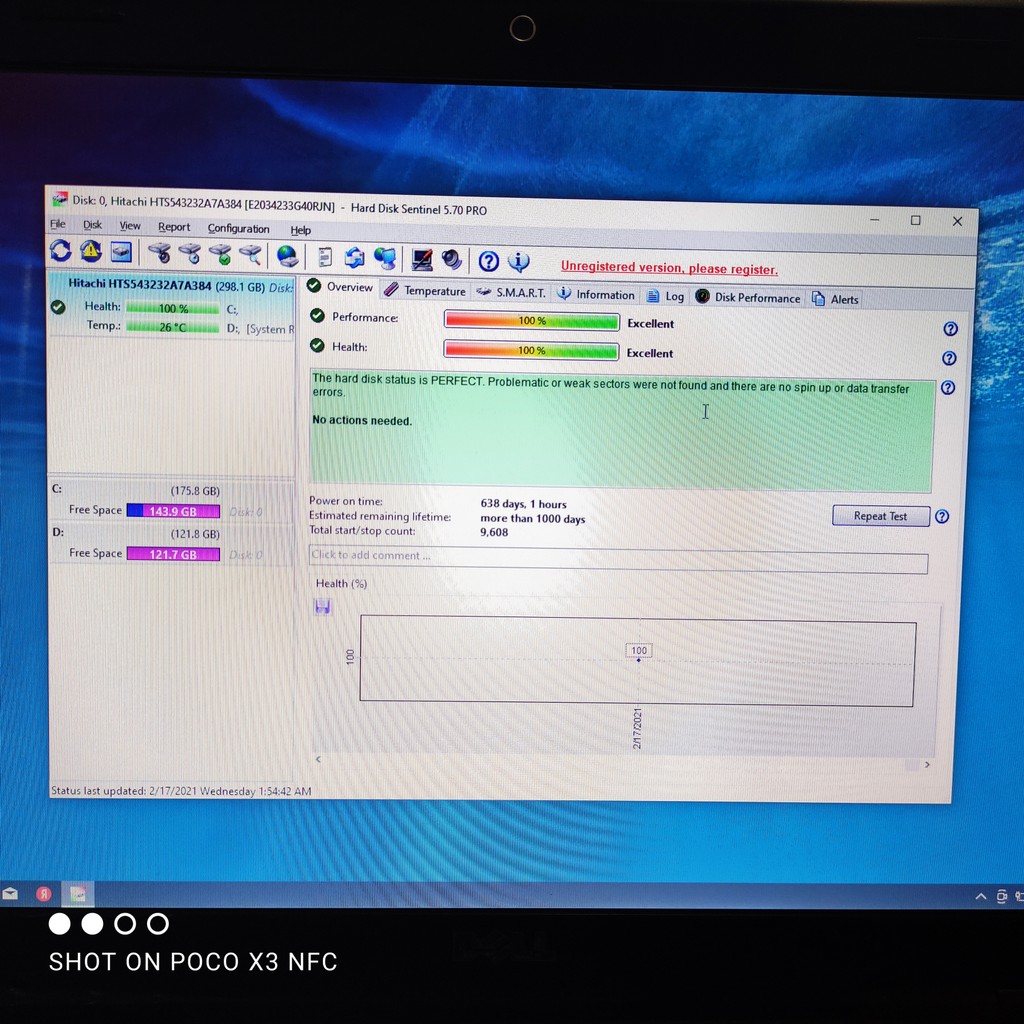Click the disk test icon with dark gauge

(x=159, y=253)
